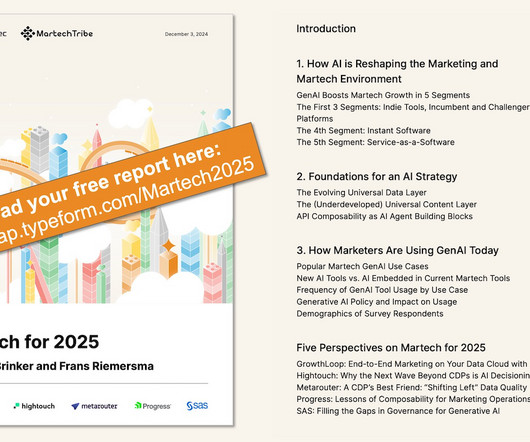Click 'API Composability as AI Agent Building Blocks'
Viewport: 530px width, 442px height.
(384, 216)
